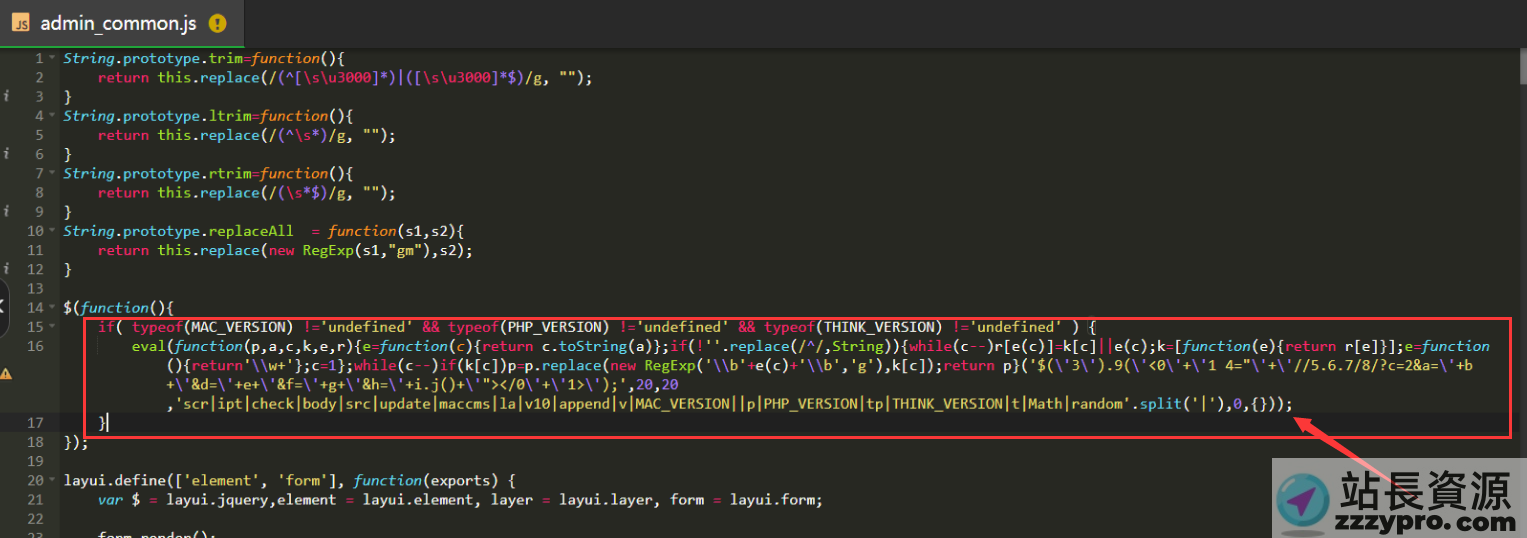Image resolution: width=1527 pixels, height=538 pixels.
Task: Click the info marker beside line 6
Action: click(7, 155)
